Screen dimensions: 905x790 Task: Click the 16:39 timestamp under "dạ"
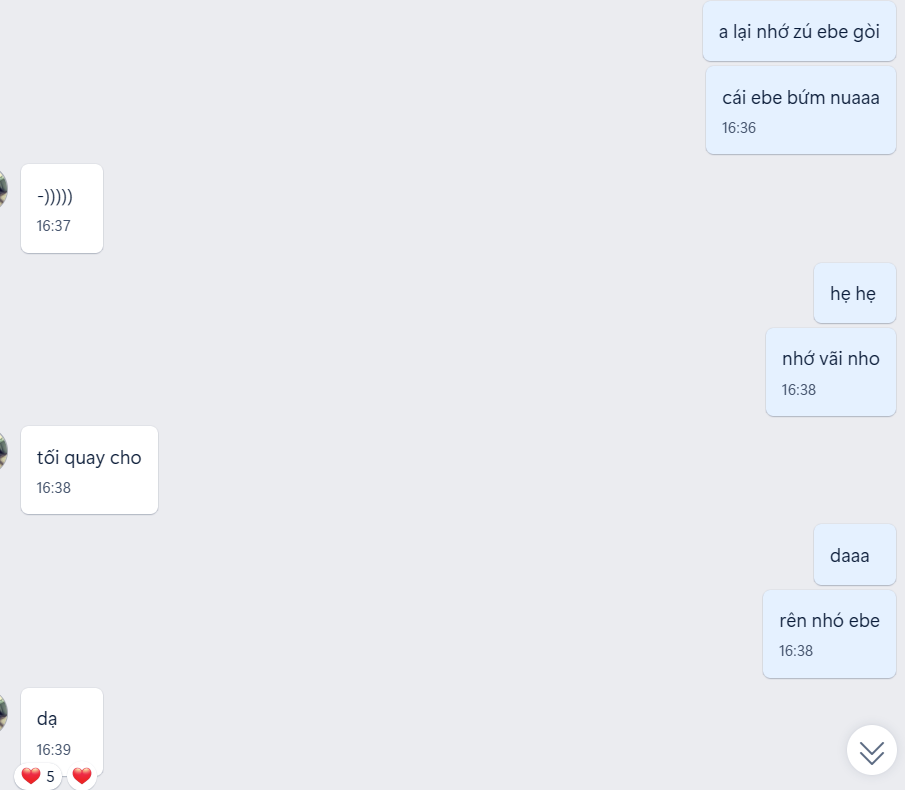[54, 750]
